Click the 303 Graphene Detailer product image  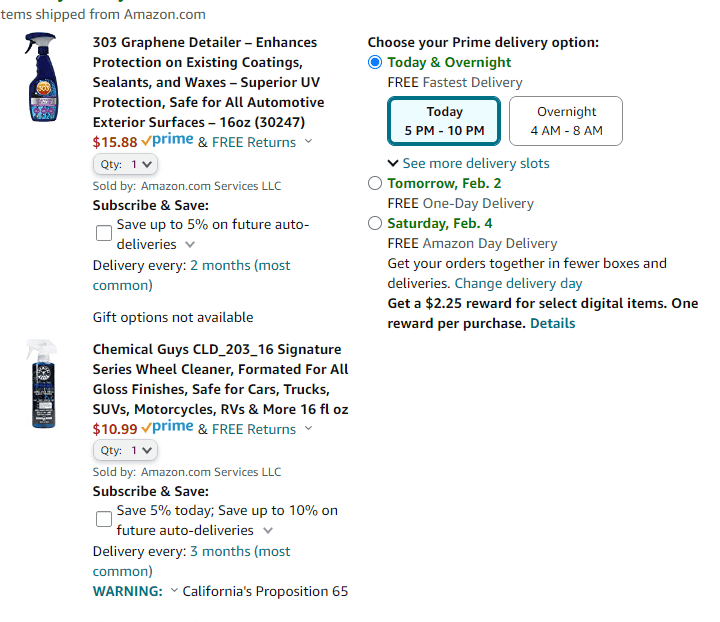pyautogui.click(x=42, y=77)
